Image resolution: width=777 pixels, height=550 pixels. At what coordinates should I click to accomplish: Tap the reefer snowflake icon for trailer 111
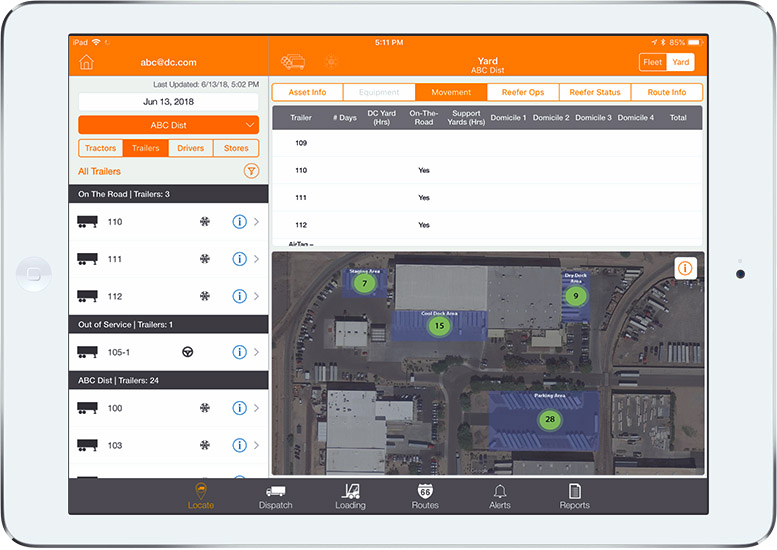coord(205,259)
